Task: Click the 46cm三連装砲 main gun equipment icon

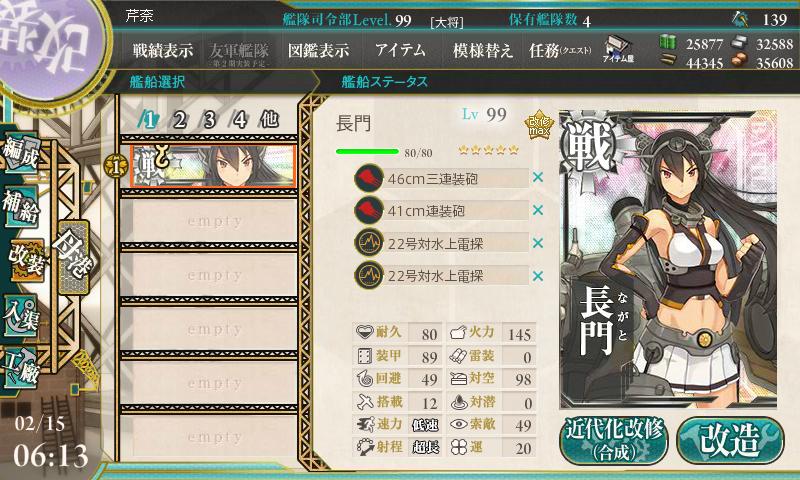Action: click(369, 179)
